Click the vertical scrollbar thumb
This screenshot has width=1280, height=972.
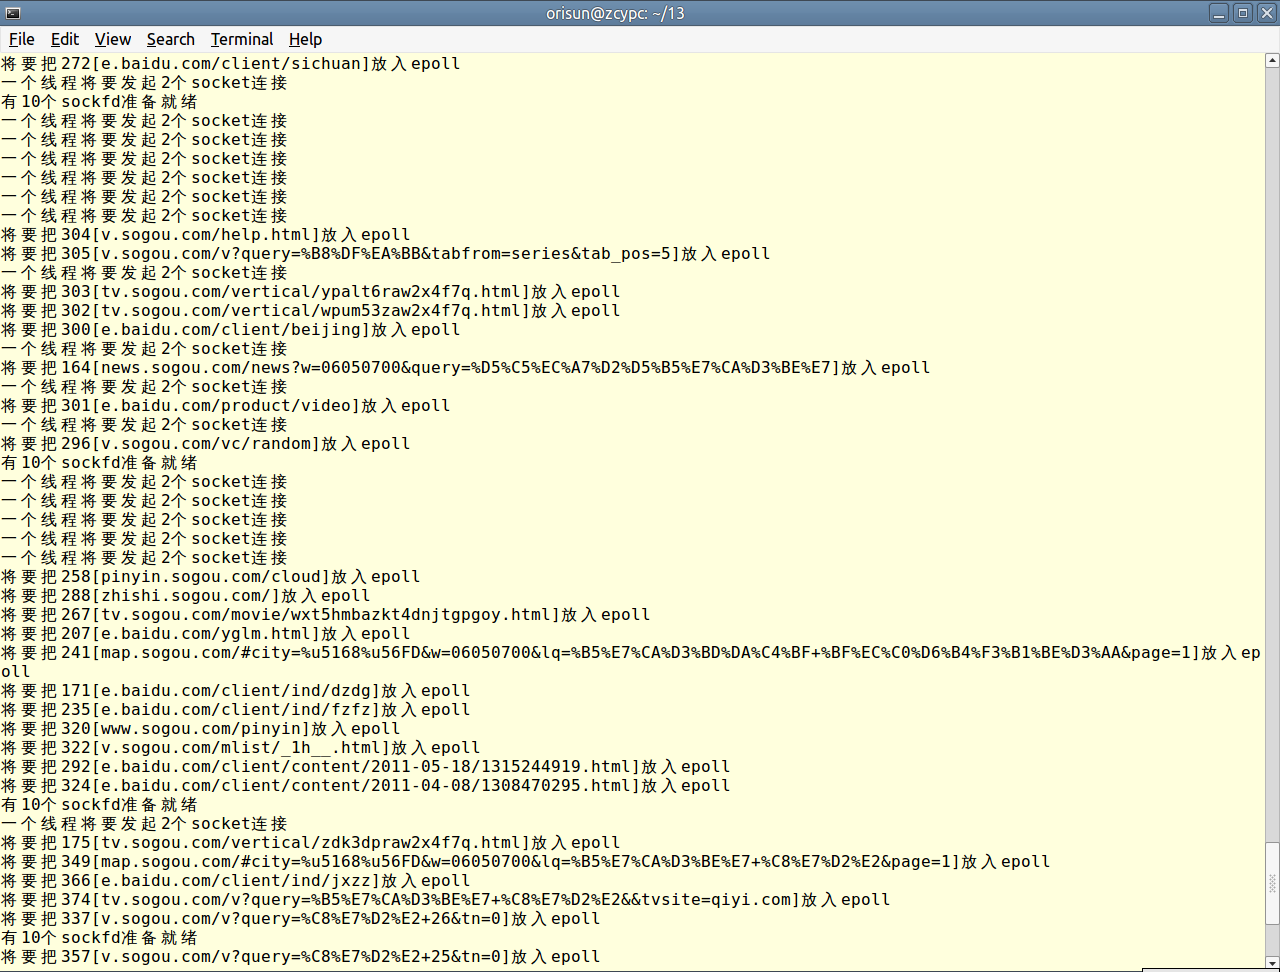pyautogui.click(x=1272, y=883)
